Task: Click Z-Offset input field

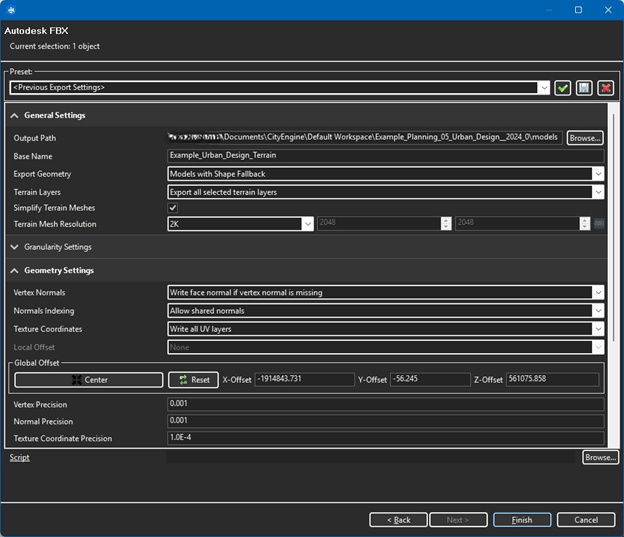Action: tap(552, 379)
